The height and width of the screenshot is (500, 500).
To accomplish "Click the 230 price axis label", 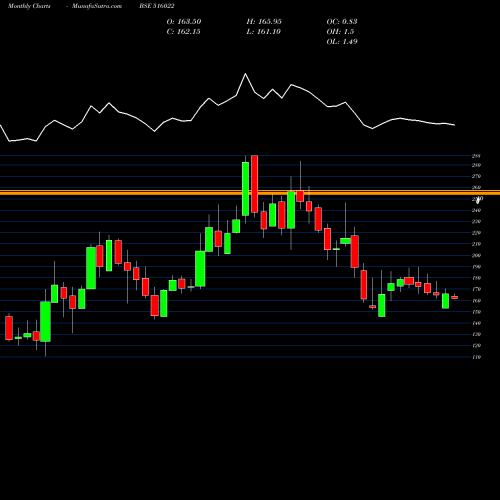I will 476,222.
